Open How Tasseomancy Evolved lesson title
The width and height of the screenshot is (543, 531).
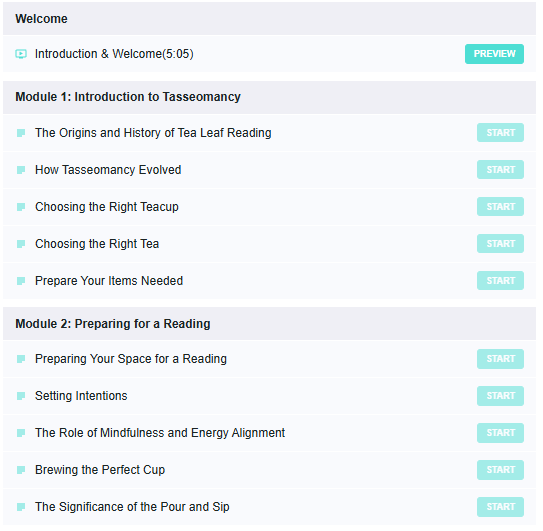108,170
